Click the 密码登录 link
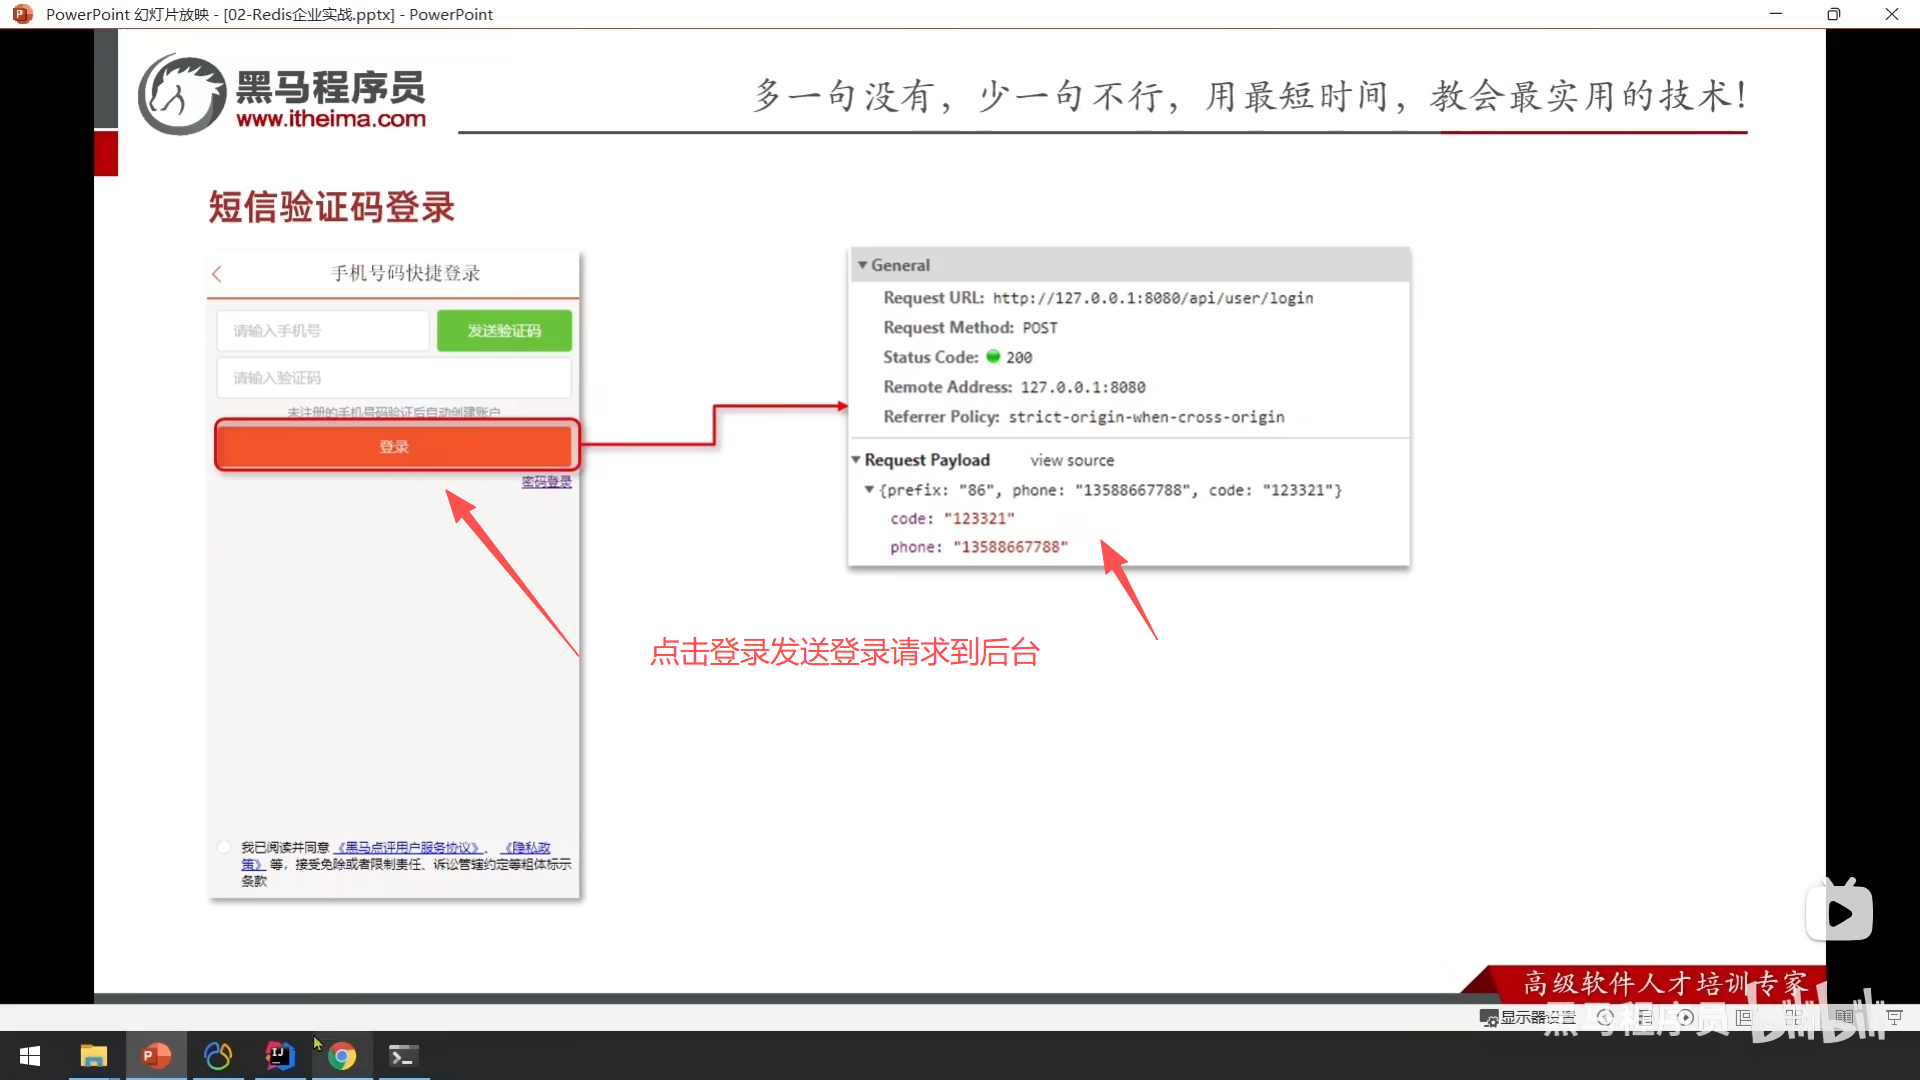The image size is (1920, 1080). (x=546, y=482)
